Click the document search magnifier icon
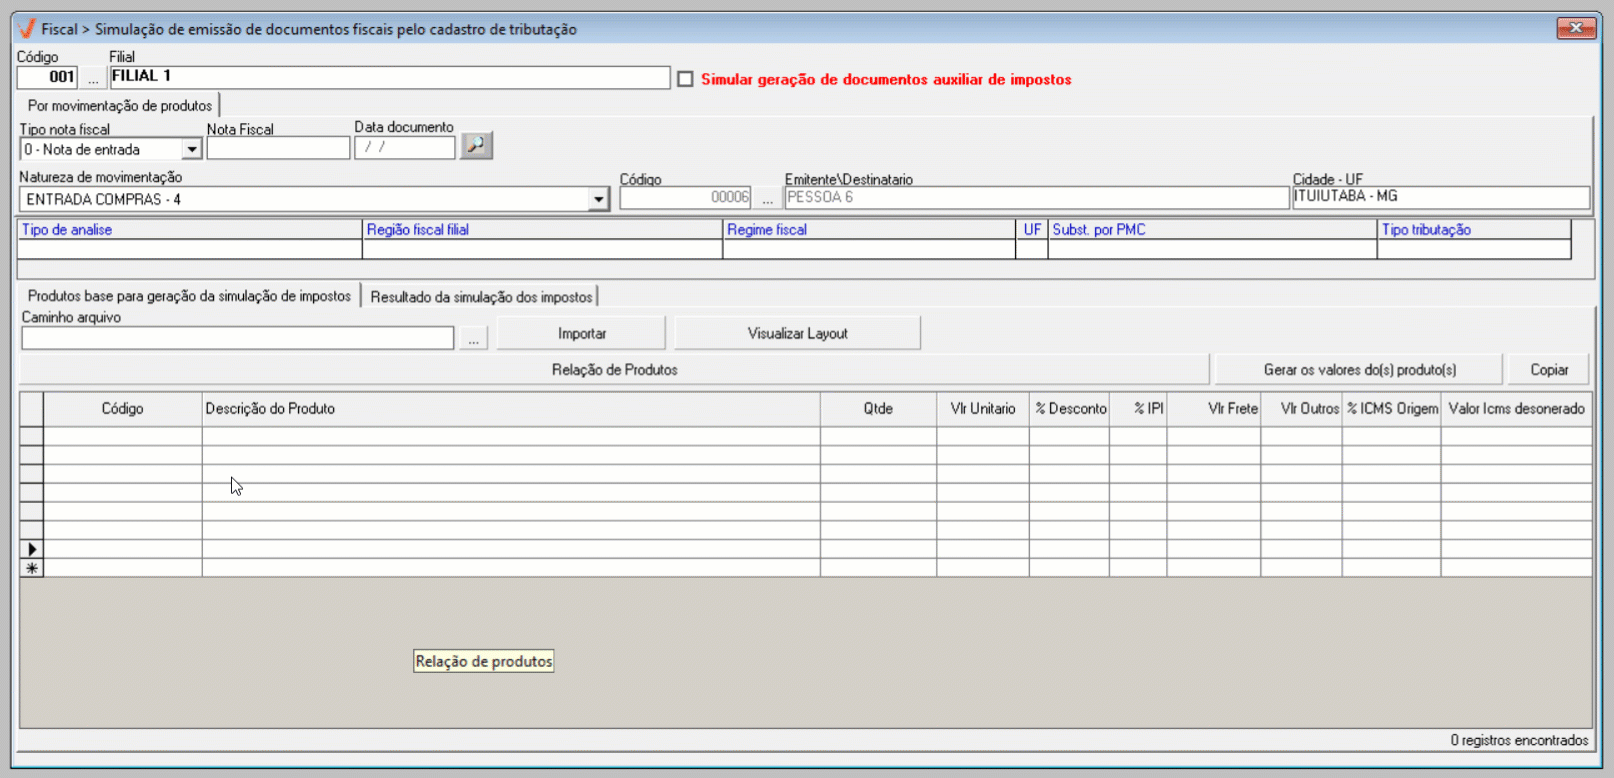The image size is (1614, 778). [x=476, y=146]
